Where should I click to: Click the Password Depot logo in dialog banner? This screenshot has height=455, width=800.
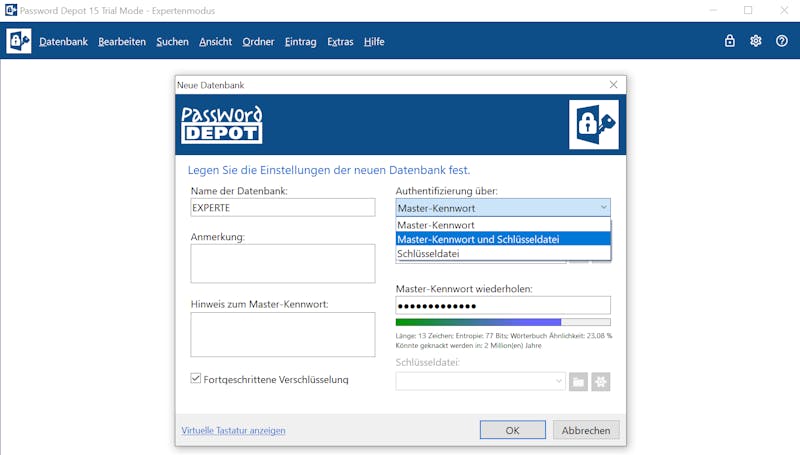coord(221,124)
